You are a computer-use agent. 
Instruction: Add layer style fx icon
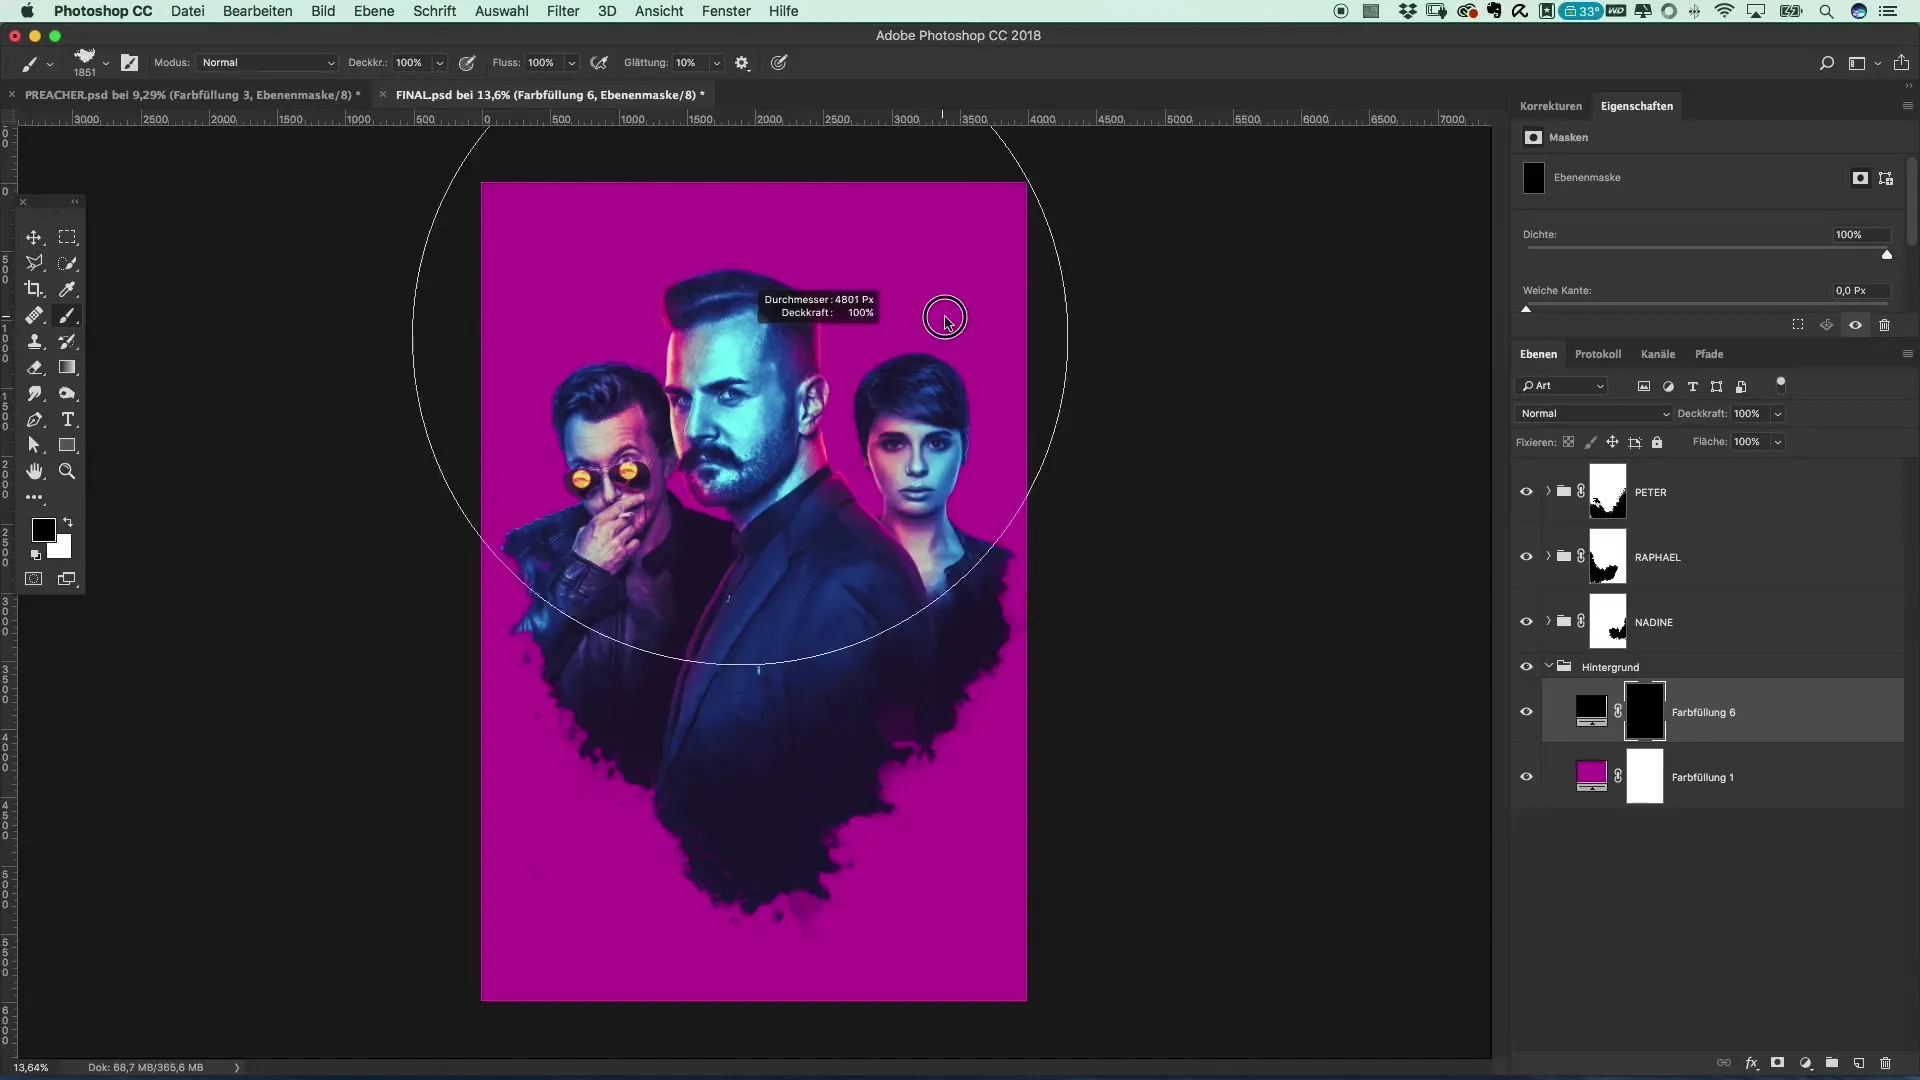[x=1751, y=1063]
